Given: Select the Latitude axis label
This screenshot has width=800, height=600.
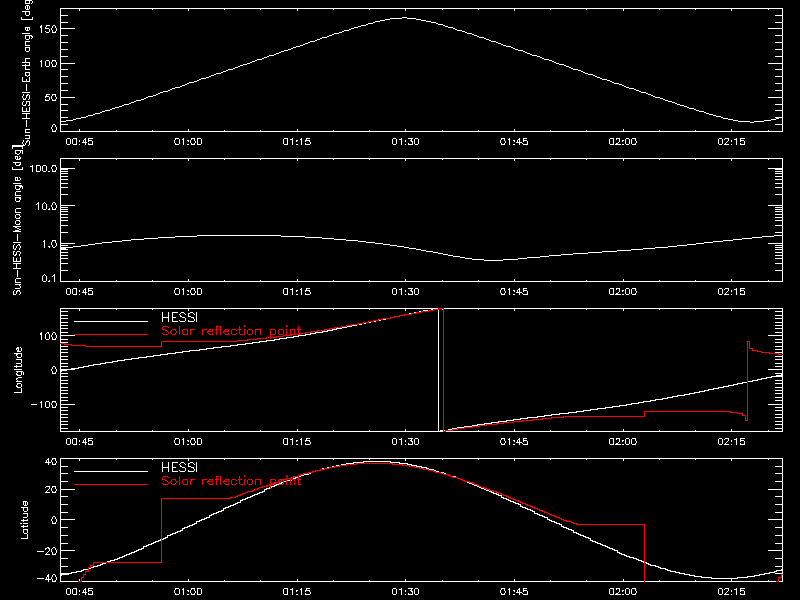Looking at the screenshot, I should click(x=24, y=520).
